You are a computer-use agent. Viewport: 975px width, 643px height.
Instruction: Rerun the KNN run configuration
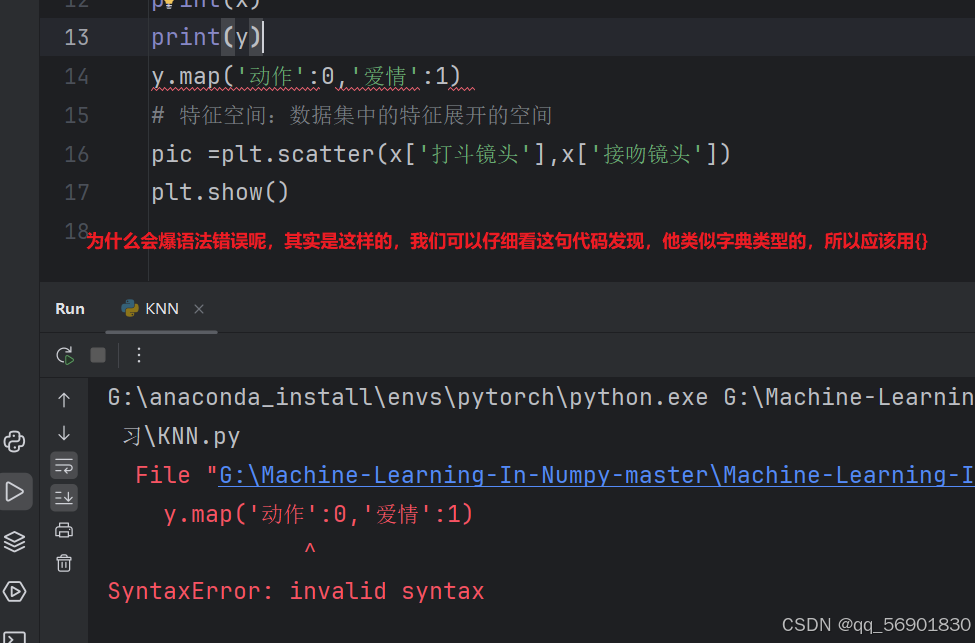point(64,355)
